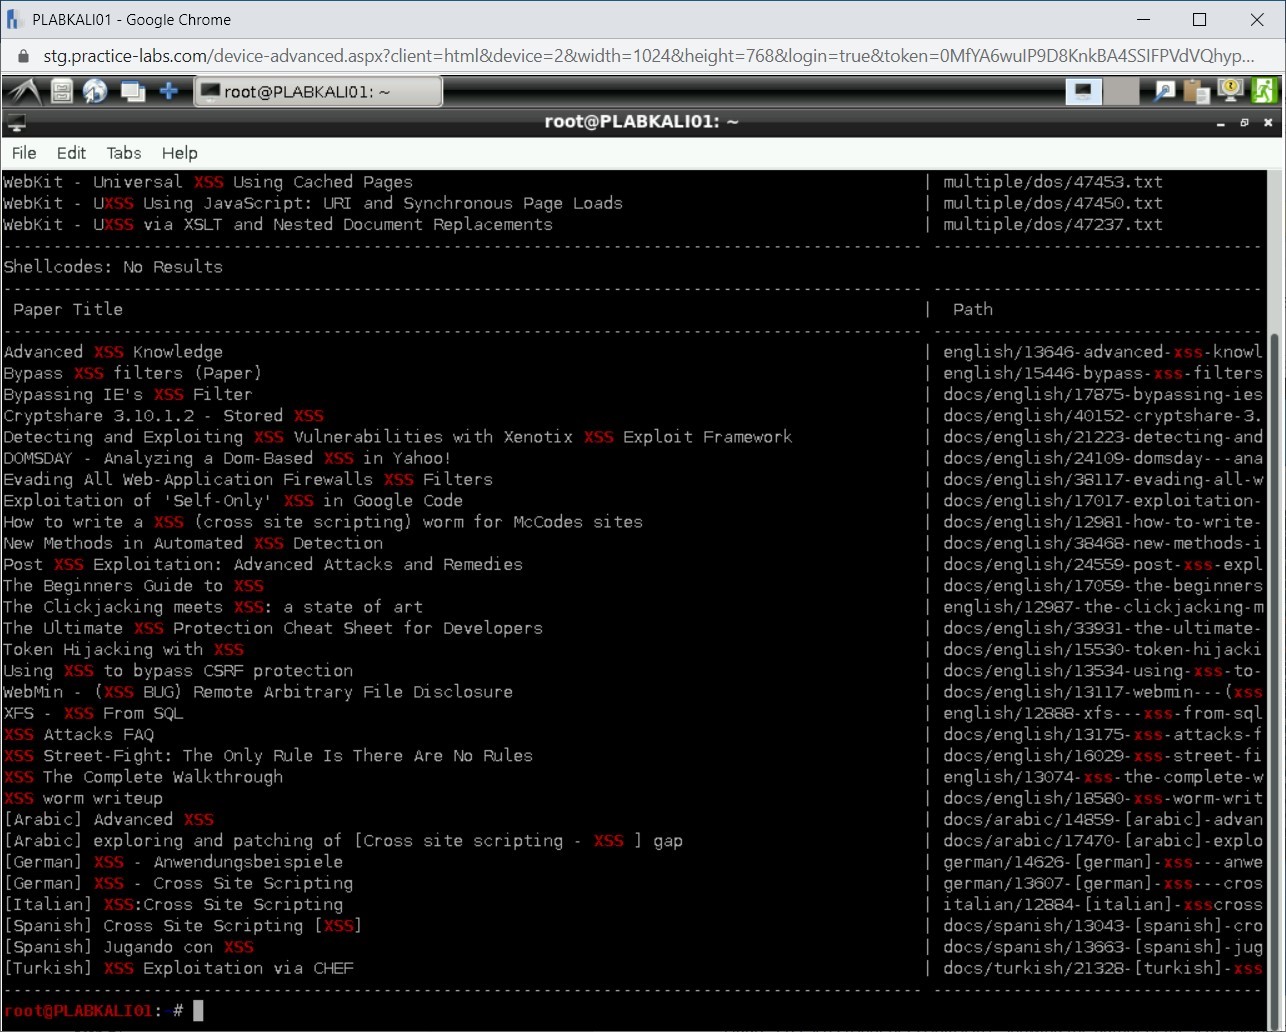
Task: Switch to the first workspace
Action: pos(1083,92)
